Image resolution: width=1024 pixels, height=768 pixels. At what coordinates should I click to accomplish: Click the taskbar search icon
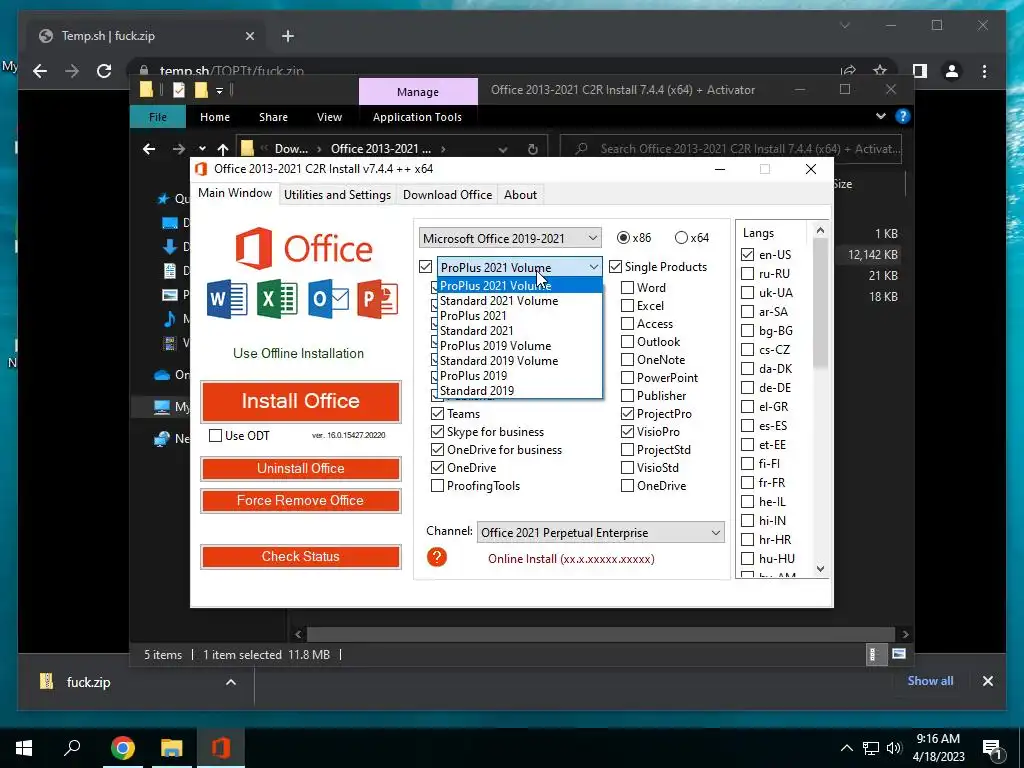point(72,747)
